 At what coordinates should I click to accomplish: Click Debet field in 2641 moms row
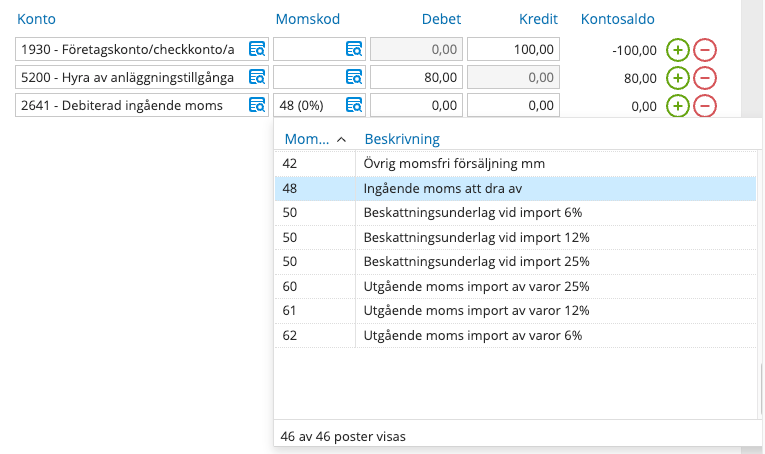(416, 105)
